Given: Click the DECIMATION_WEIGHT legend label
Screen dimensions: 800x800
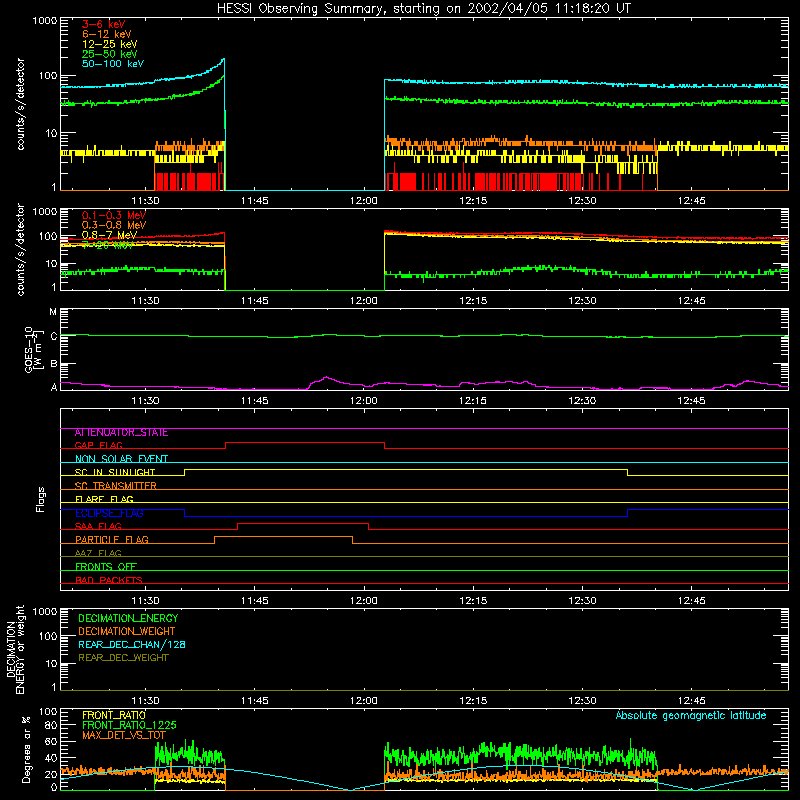Looking at the screenshot, I should (x=127, y=632).
